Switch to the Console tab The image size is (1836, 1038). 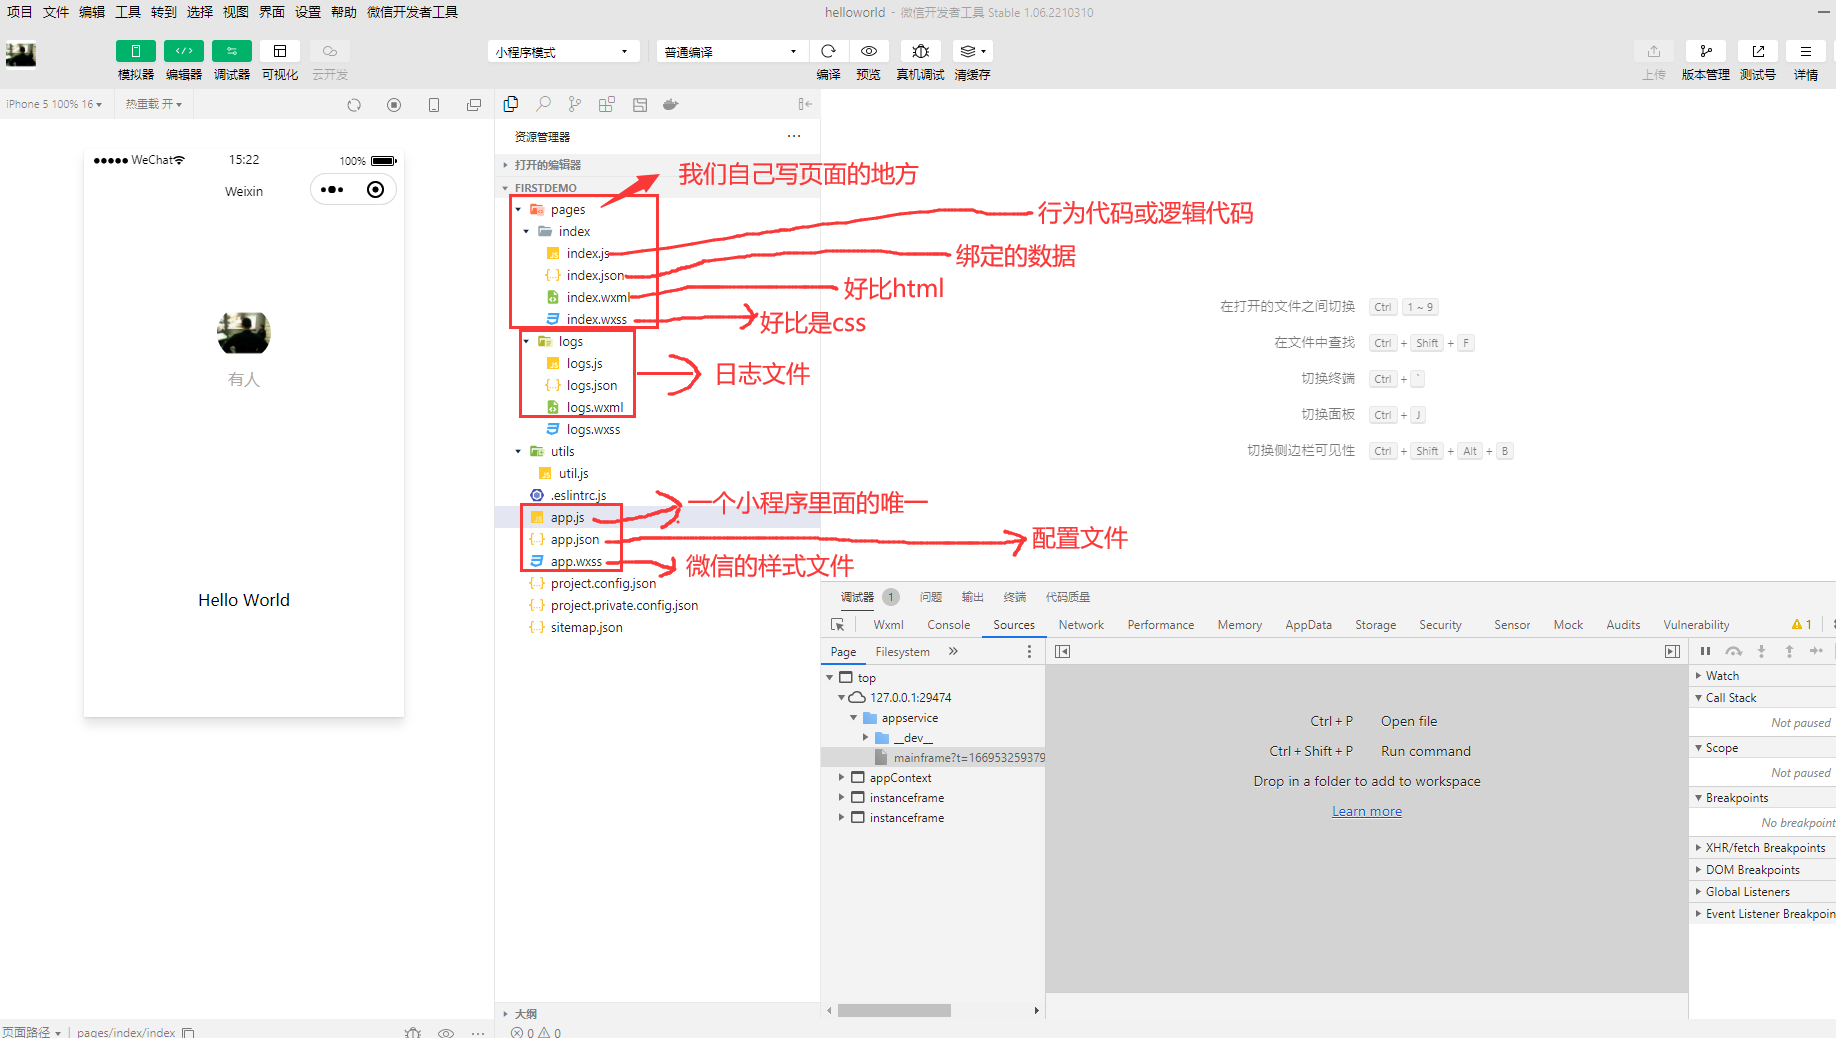pyautogui.click(x=948, y=625)
